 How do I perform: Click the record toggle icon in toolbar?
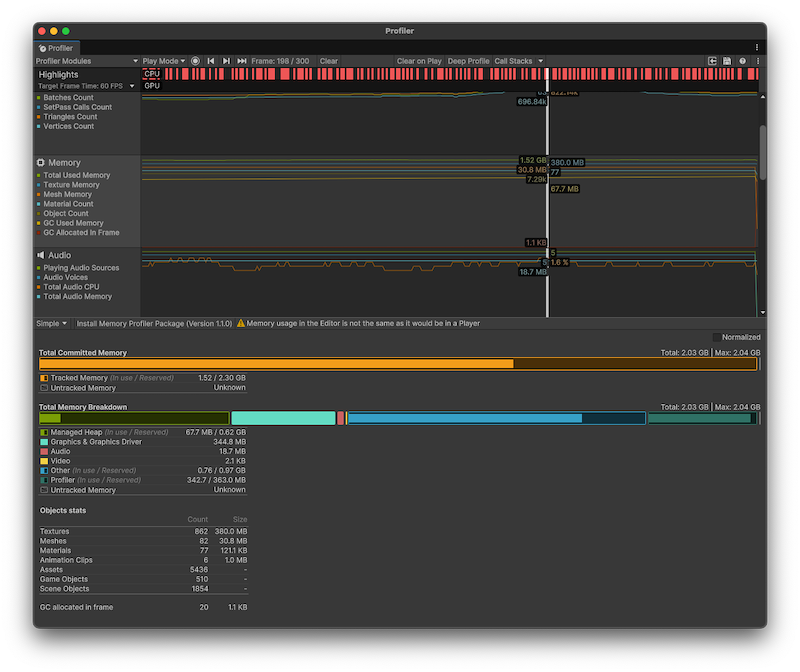(195, 61)
